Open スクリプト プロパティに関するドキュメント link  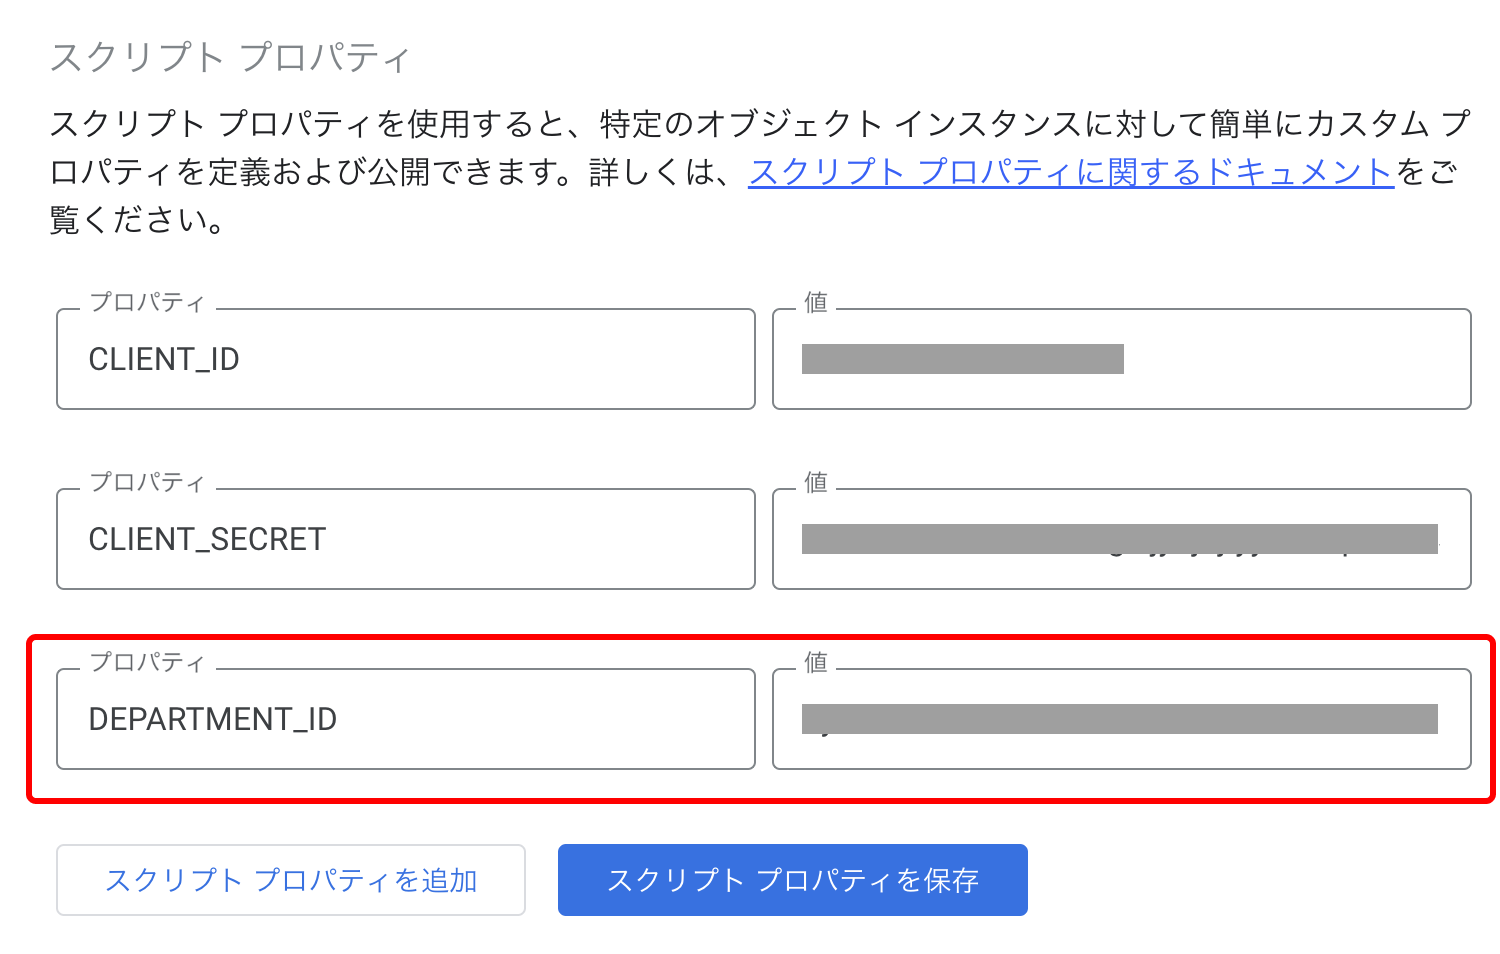[x=1070, y=172]
